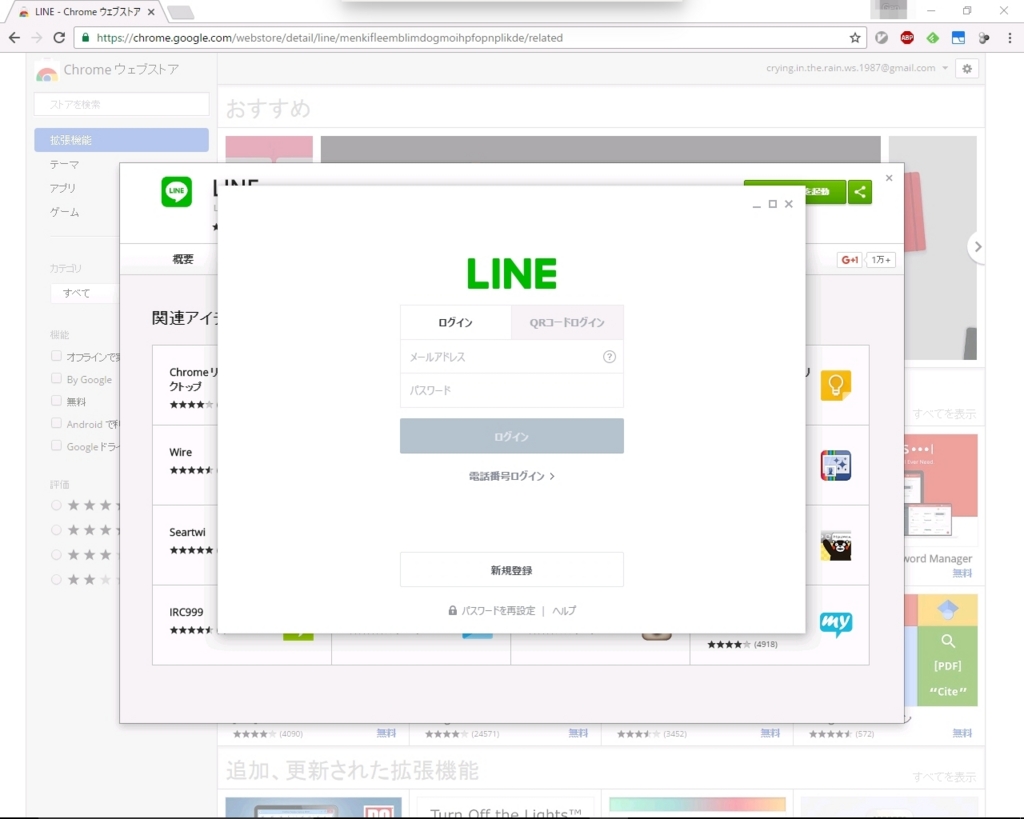Click the green diamond extension icon
Image resolution: width=1024 pixels, height=819 pixels.
(933, 38)
